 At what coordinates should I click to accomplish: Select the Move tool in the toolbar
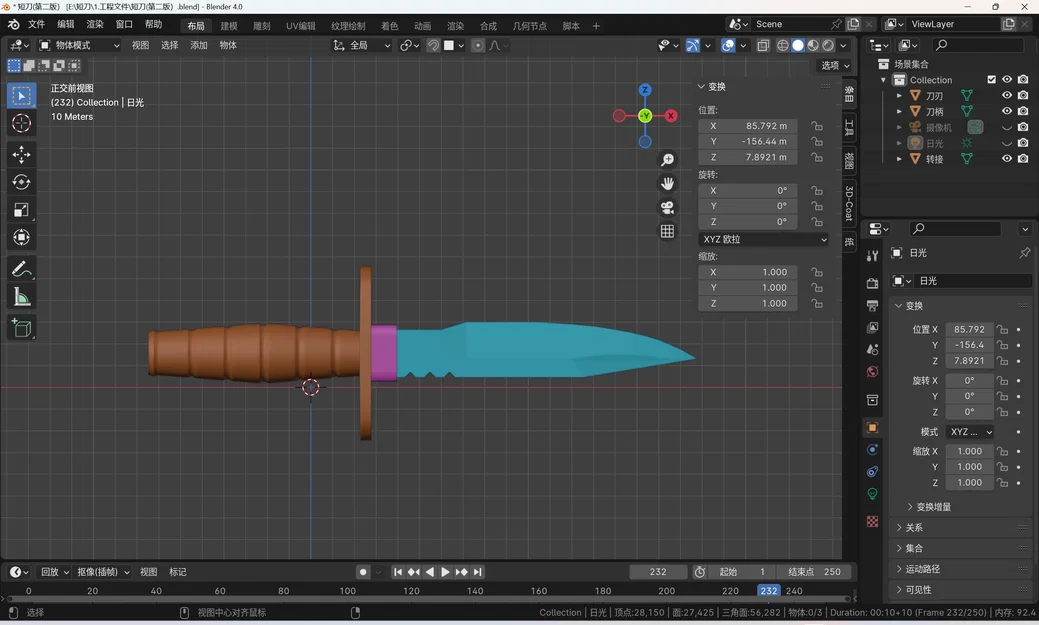pos(21,154)
